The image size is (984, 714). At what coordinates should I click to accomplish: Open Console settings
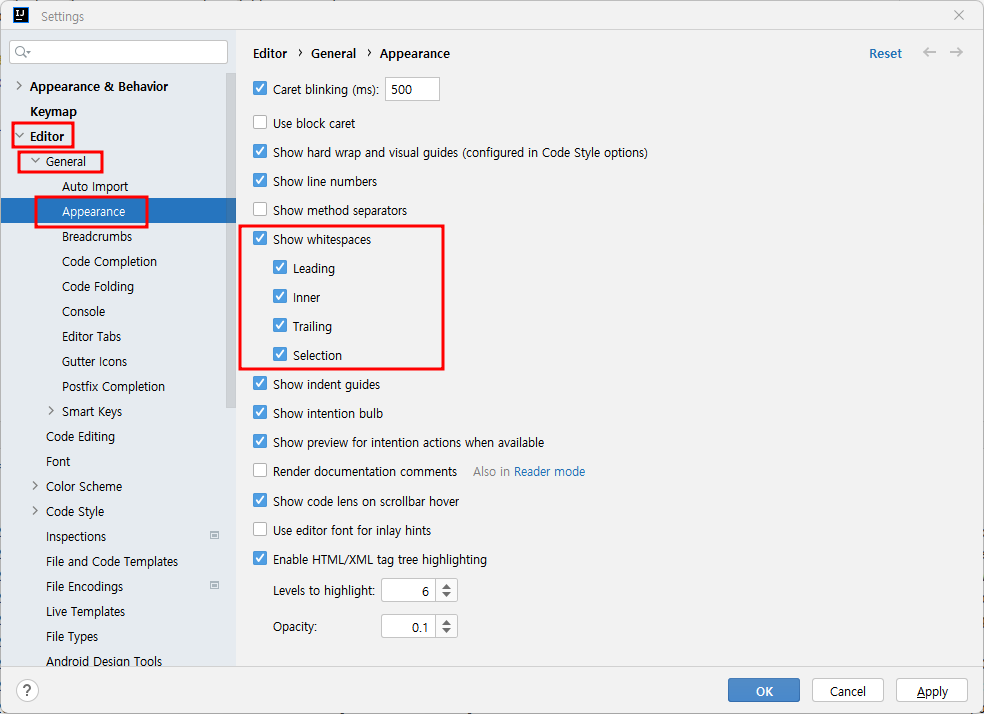(x=83, y=312)
